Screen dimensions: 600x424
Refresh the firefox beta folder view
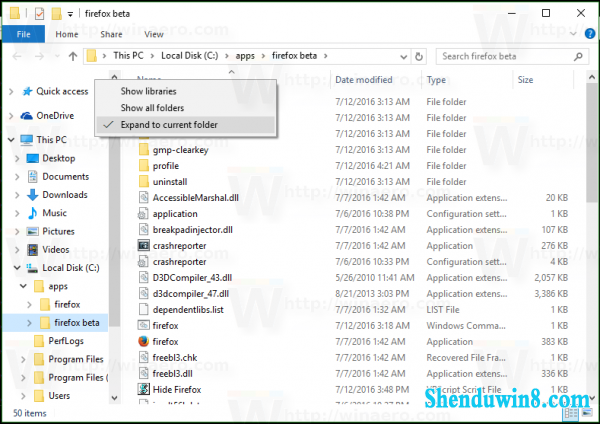click(419, 56)
